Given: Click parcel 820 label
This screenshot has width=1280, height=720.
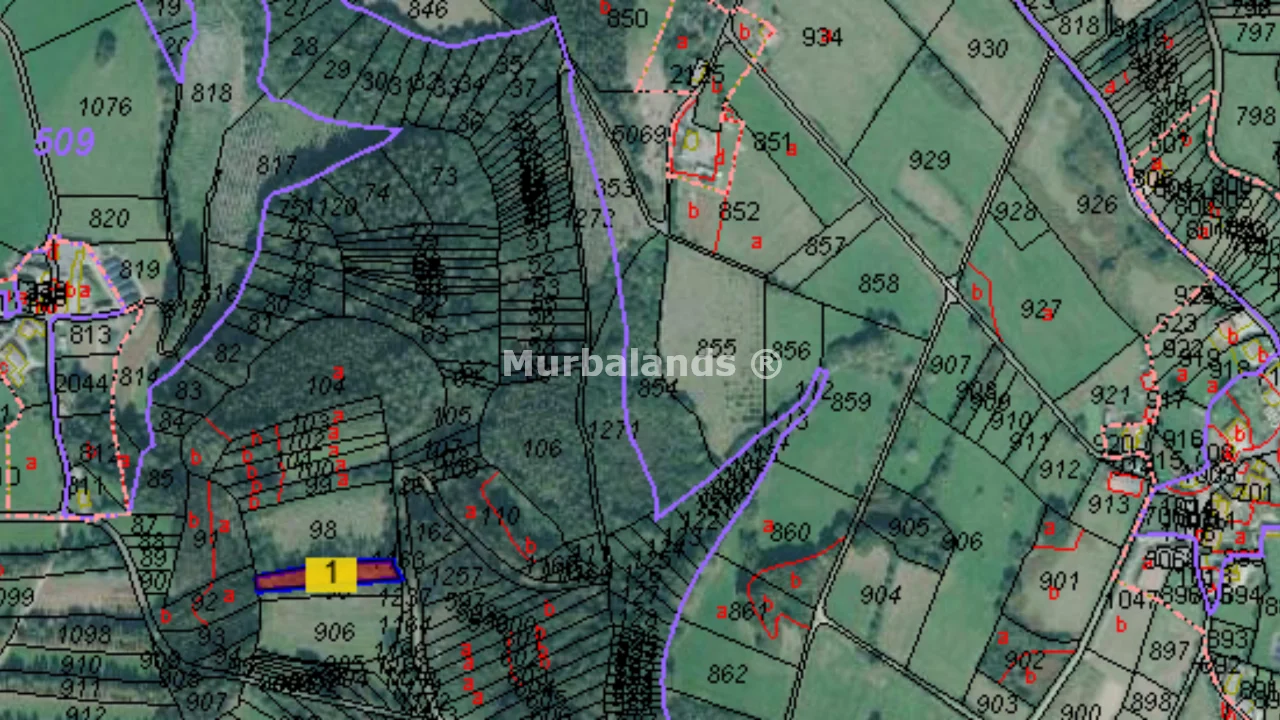Looking at the screenshot, I should 108,218.
